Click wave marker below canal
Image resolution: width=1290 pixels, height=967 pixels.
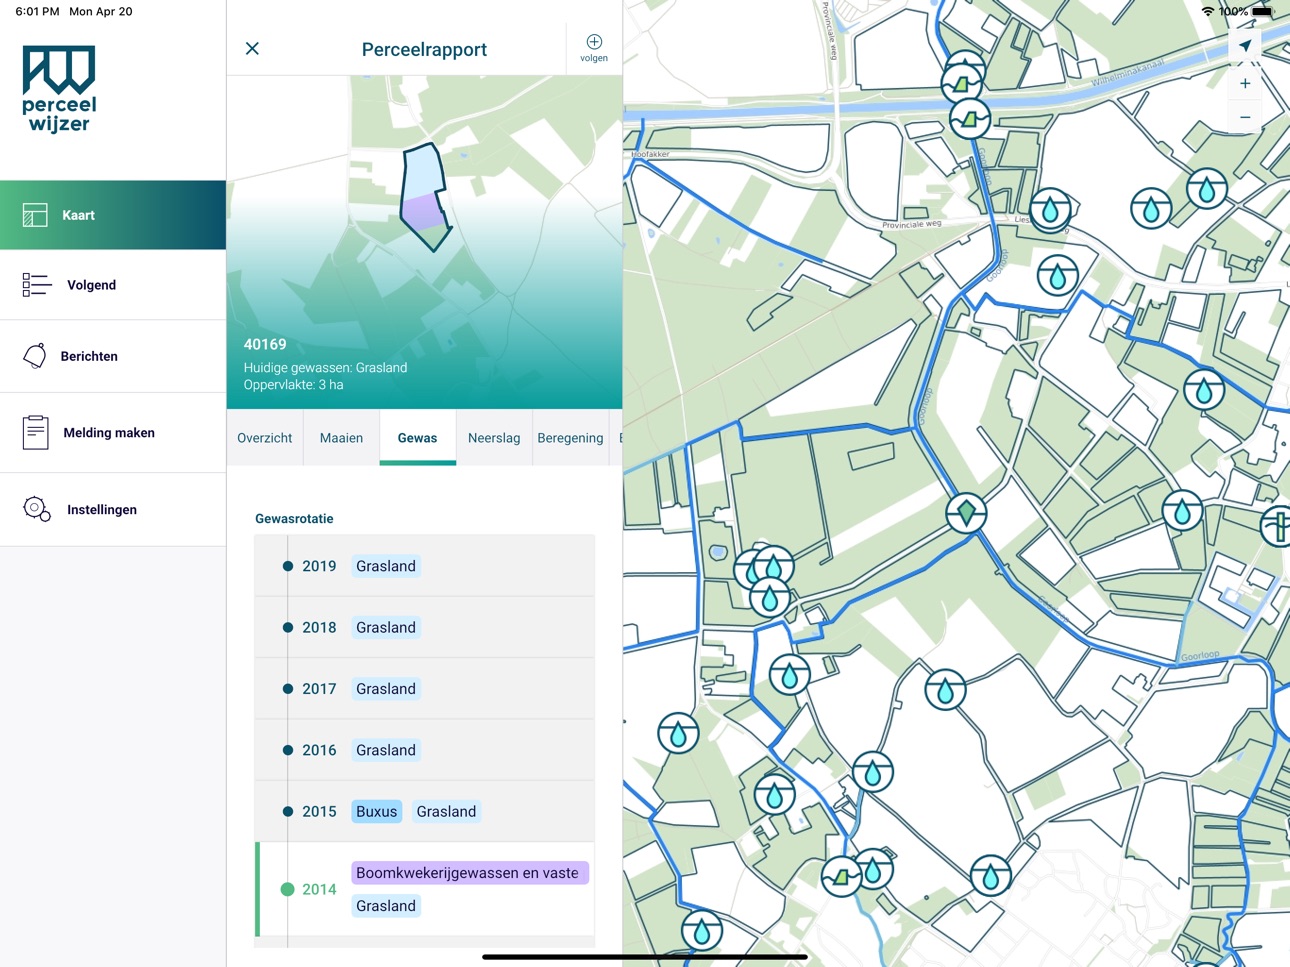pos(969,120)
